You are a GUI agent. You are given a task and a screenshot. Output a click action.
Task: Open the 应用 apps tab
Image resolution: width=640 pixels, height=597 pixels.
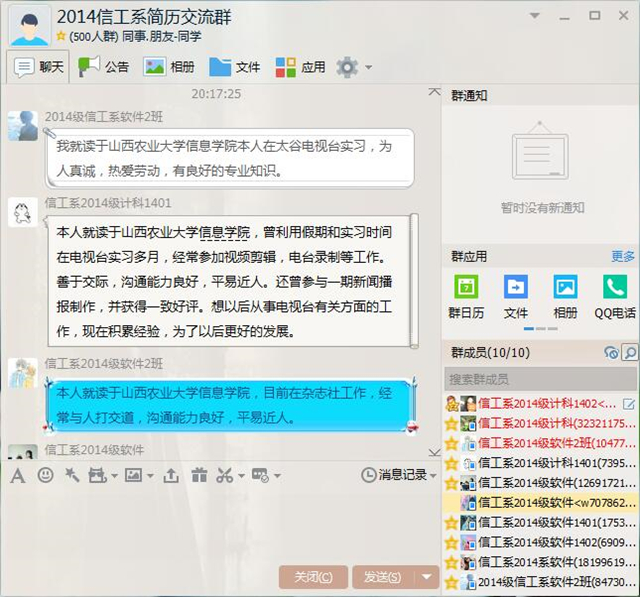300,67
